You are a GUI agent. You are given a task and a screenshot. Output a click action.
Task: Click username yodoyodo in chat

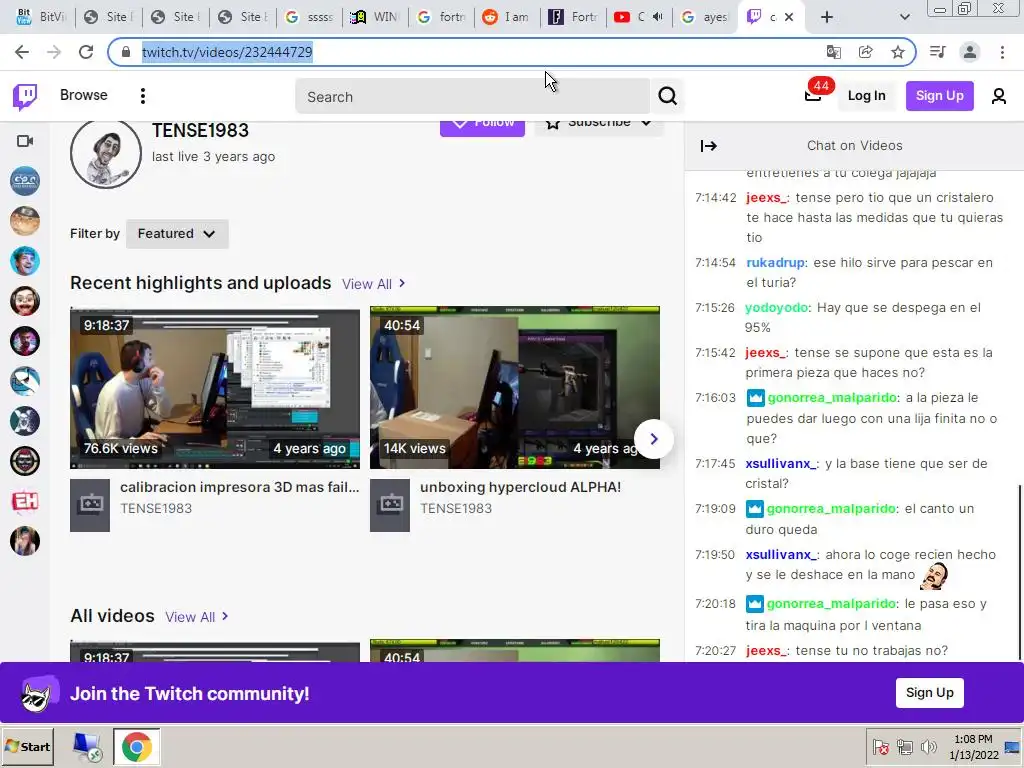(x=776, y=308)
